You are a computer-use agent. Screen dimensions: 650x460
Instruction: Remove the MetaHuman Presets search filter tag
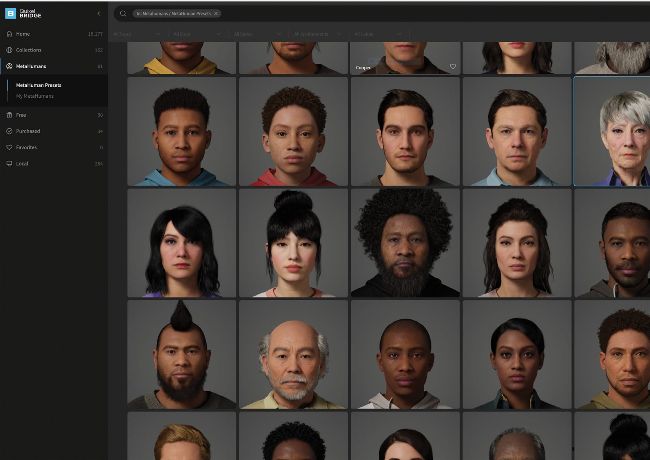[x=216, y=14]
